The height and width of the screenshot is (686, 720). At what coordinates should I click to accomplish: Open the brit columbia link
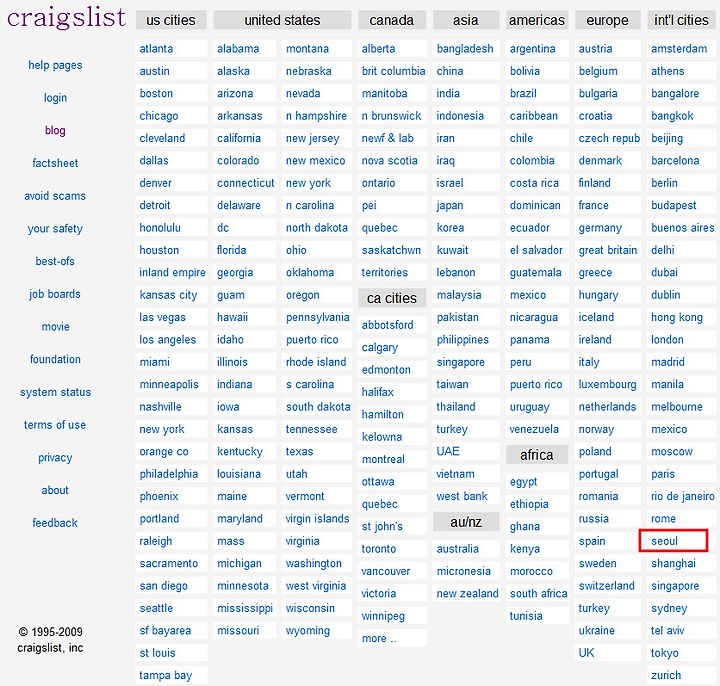(x=394, y=71)
